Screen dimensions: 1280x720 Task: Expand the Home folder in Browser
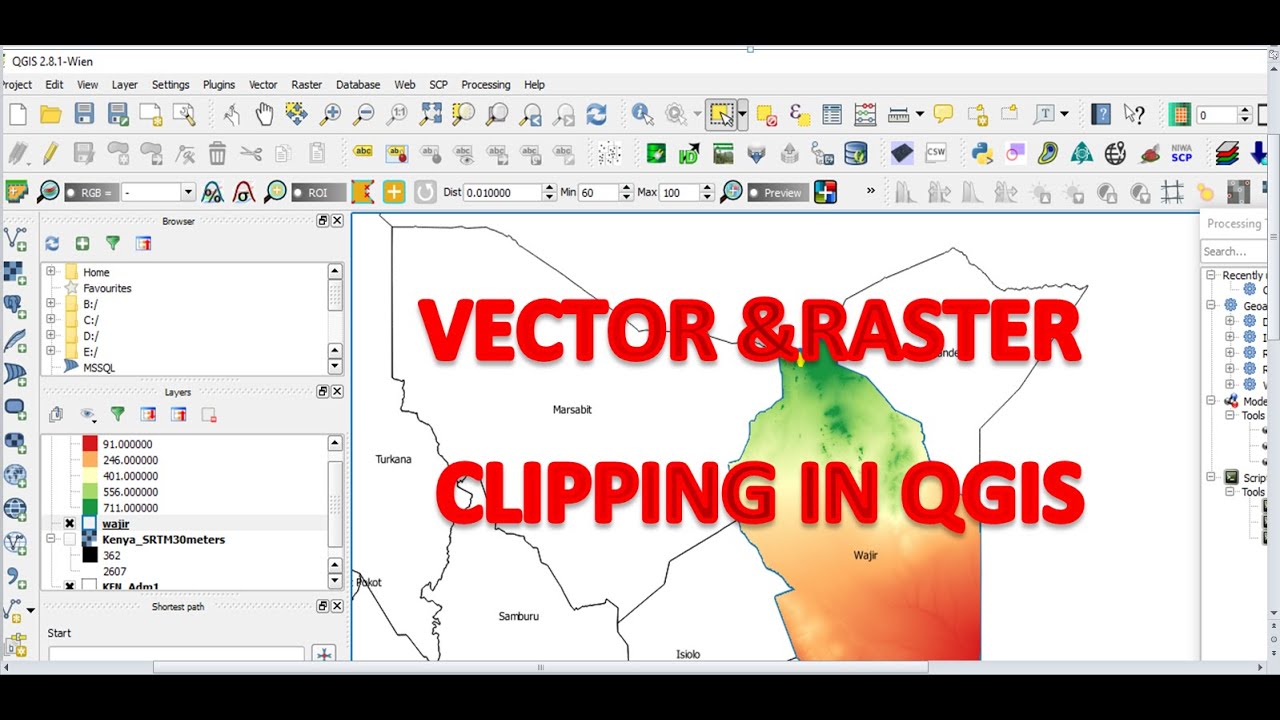coord(50,272)
